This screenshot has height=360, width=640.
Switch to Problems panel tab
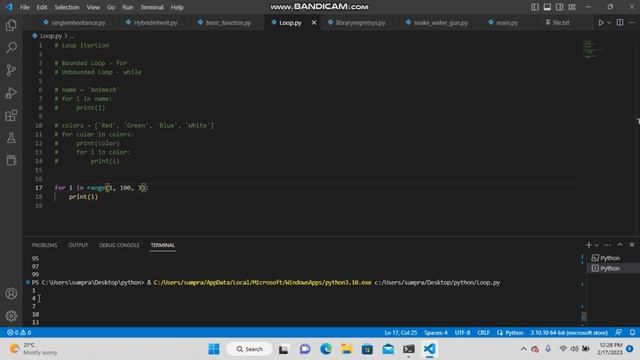coord(44,245)
